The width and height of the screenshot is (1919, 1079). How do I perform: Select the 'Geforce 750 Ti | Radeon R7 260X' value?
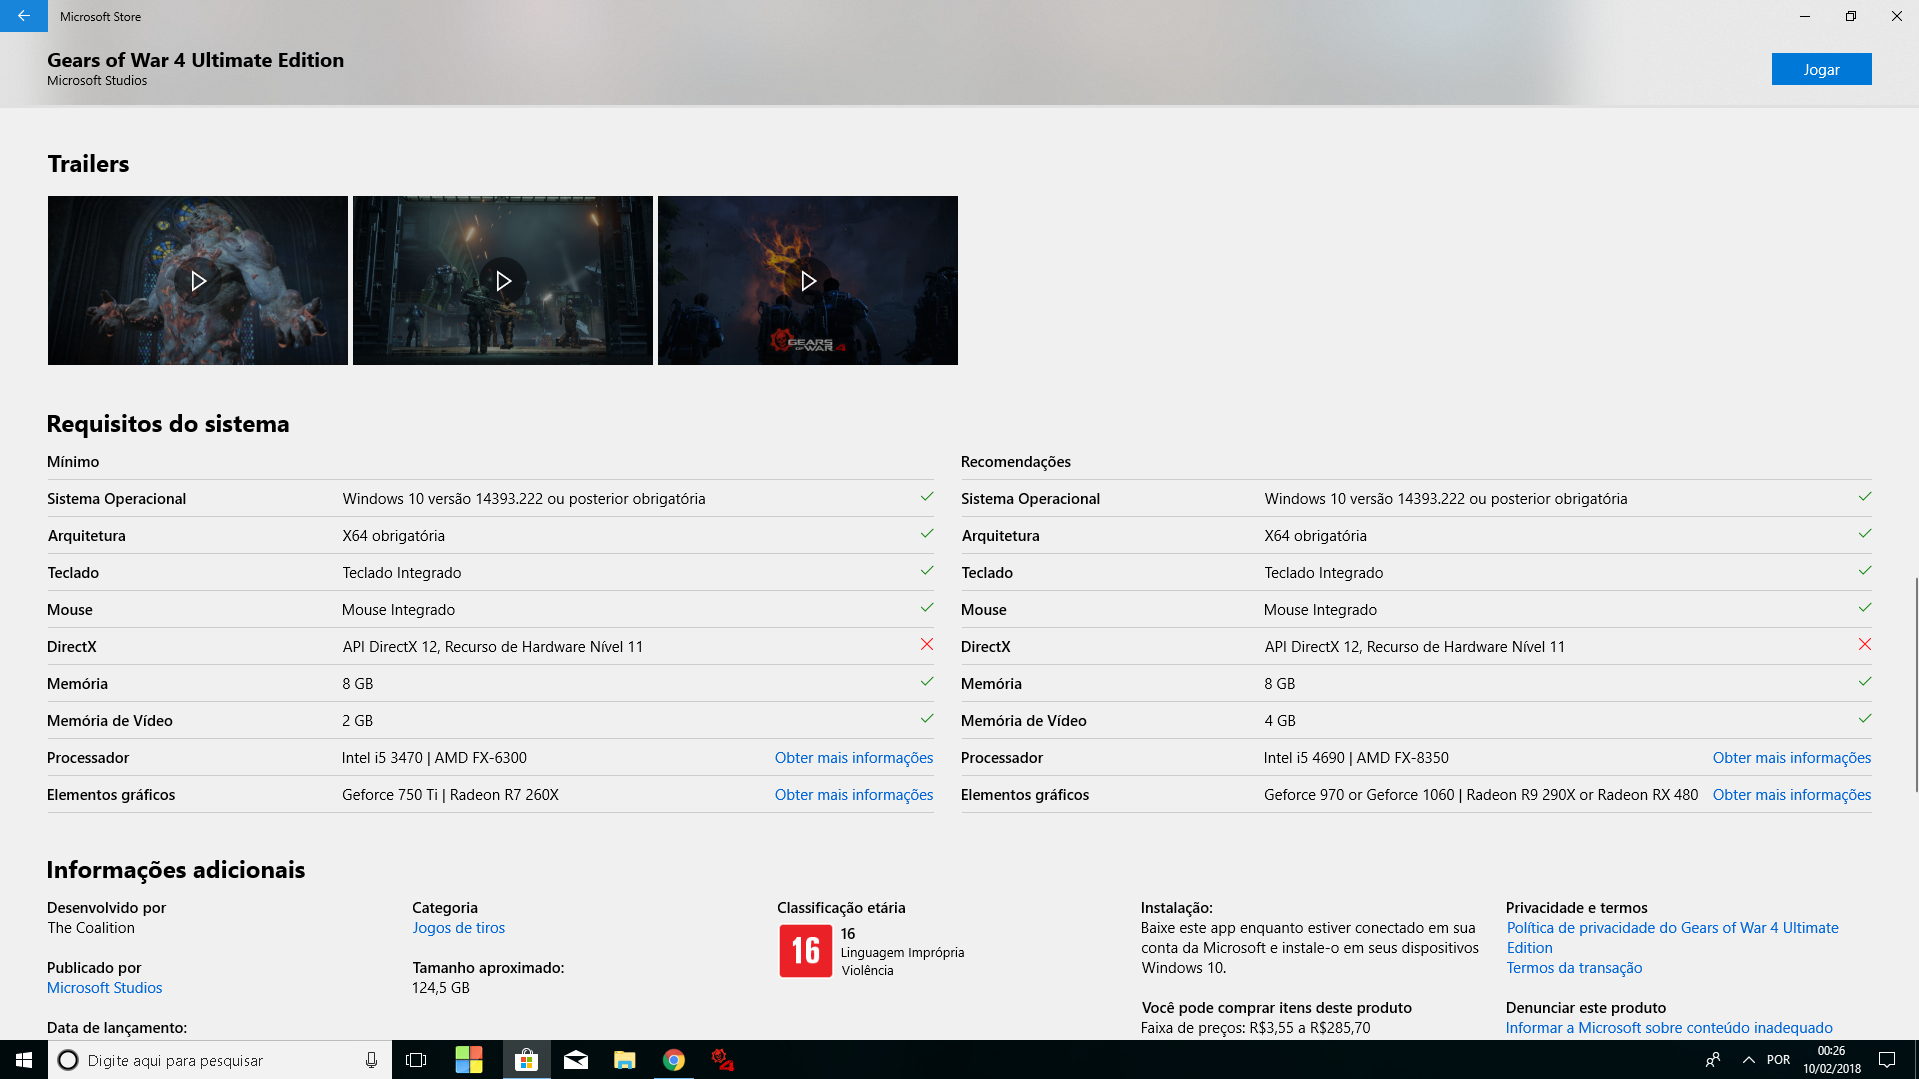450,795
